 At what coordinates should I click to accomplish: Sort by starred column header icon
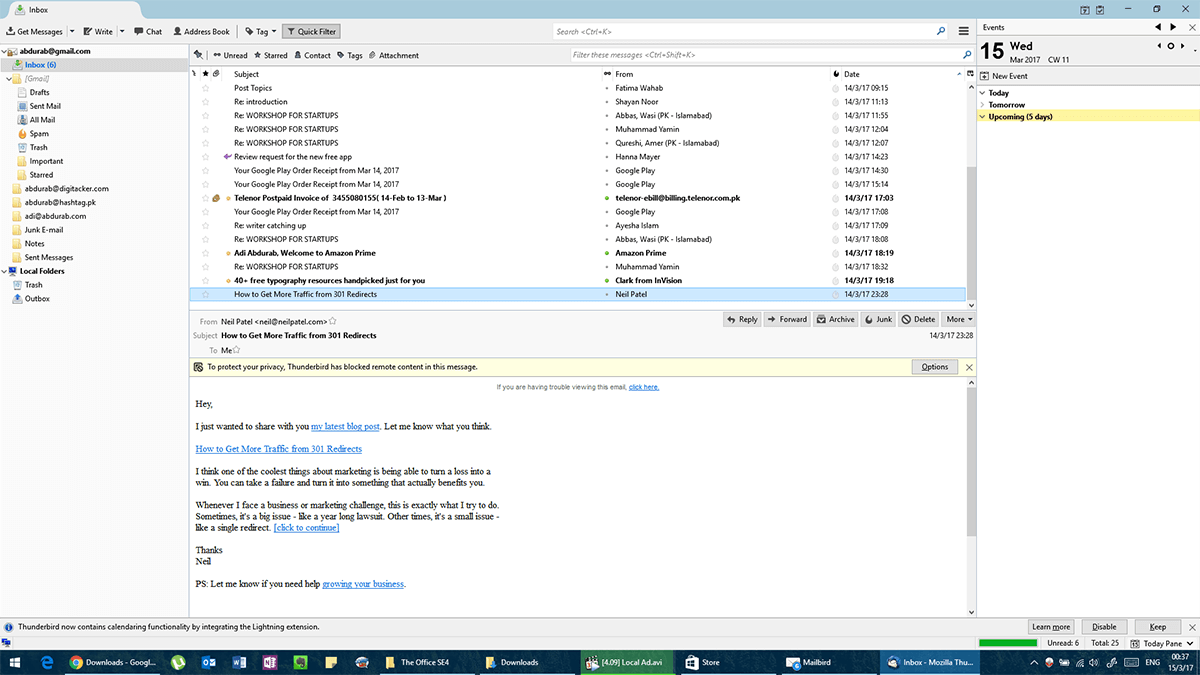point(206,74)
